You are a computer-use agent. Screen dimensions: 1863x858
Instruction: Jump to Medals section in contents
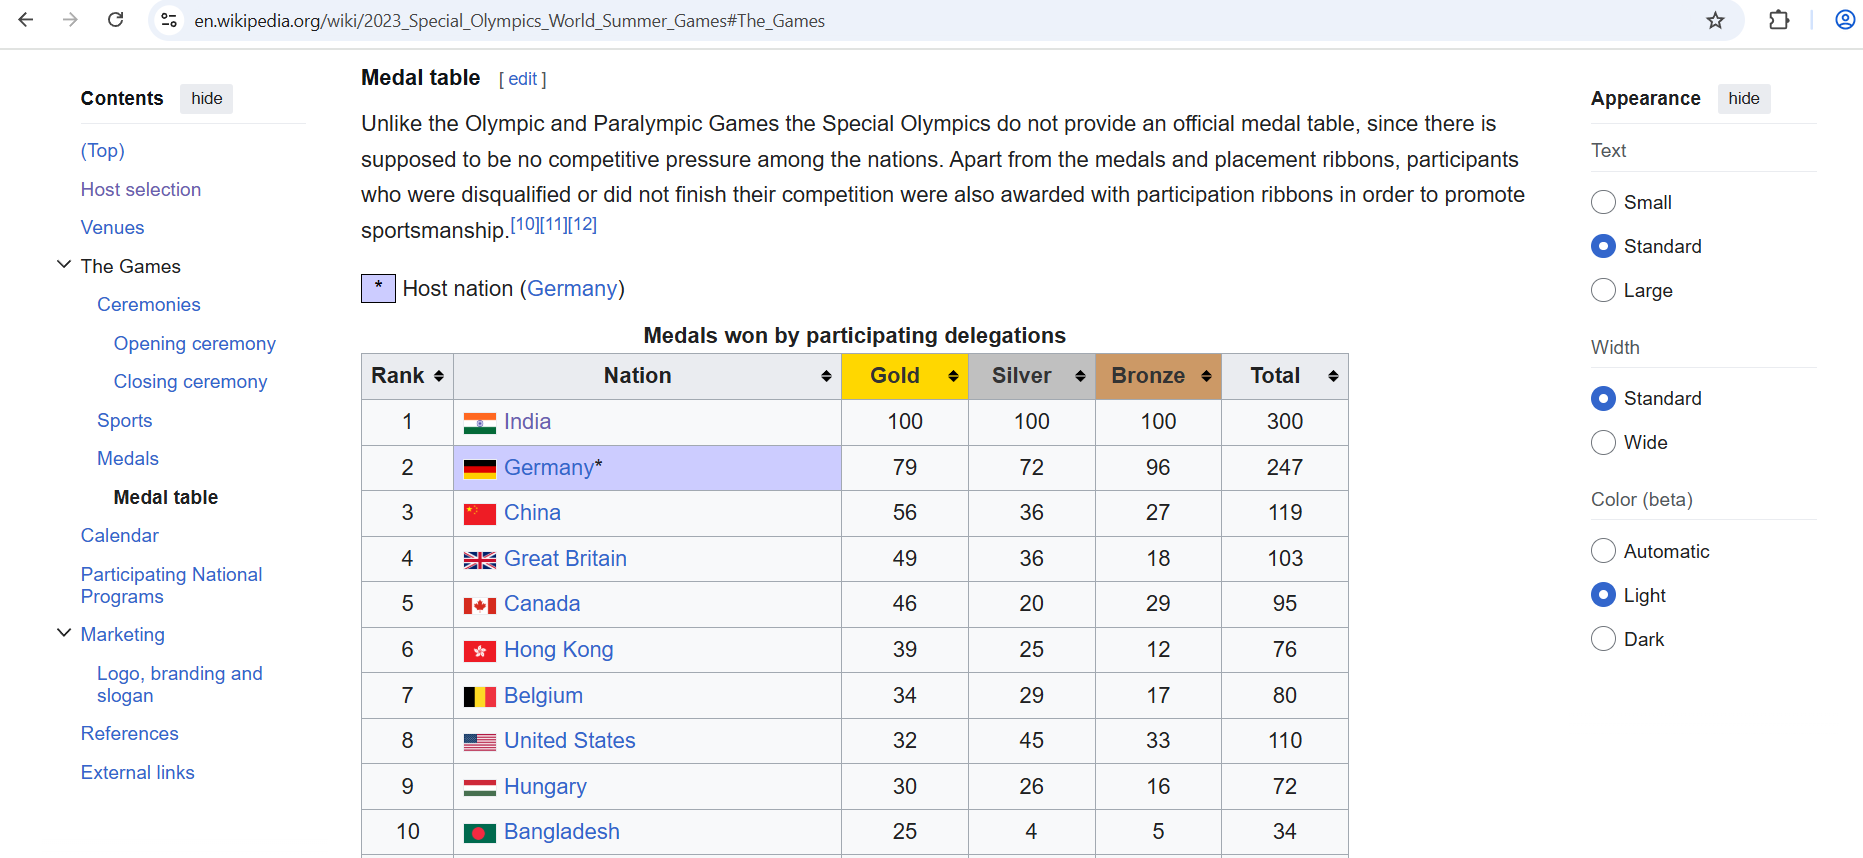coord(128,458)
